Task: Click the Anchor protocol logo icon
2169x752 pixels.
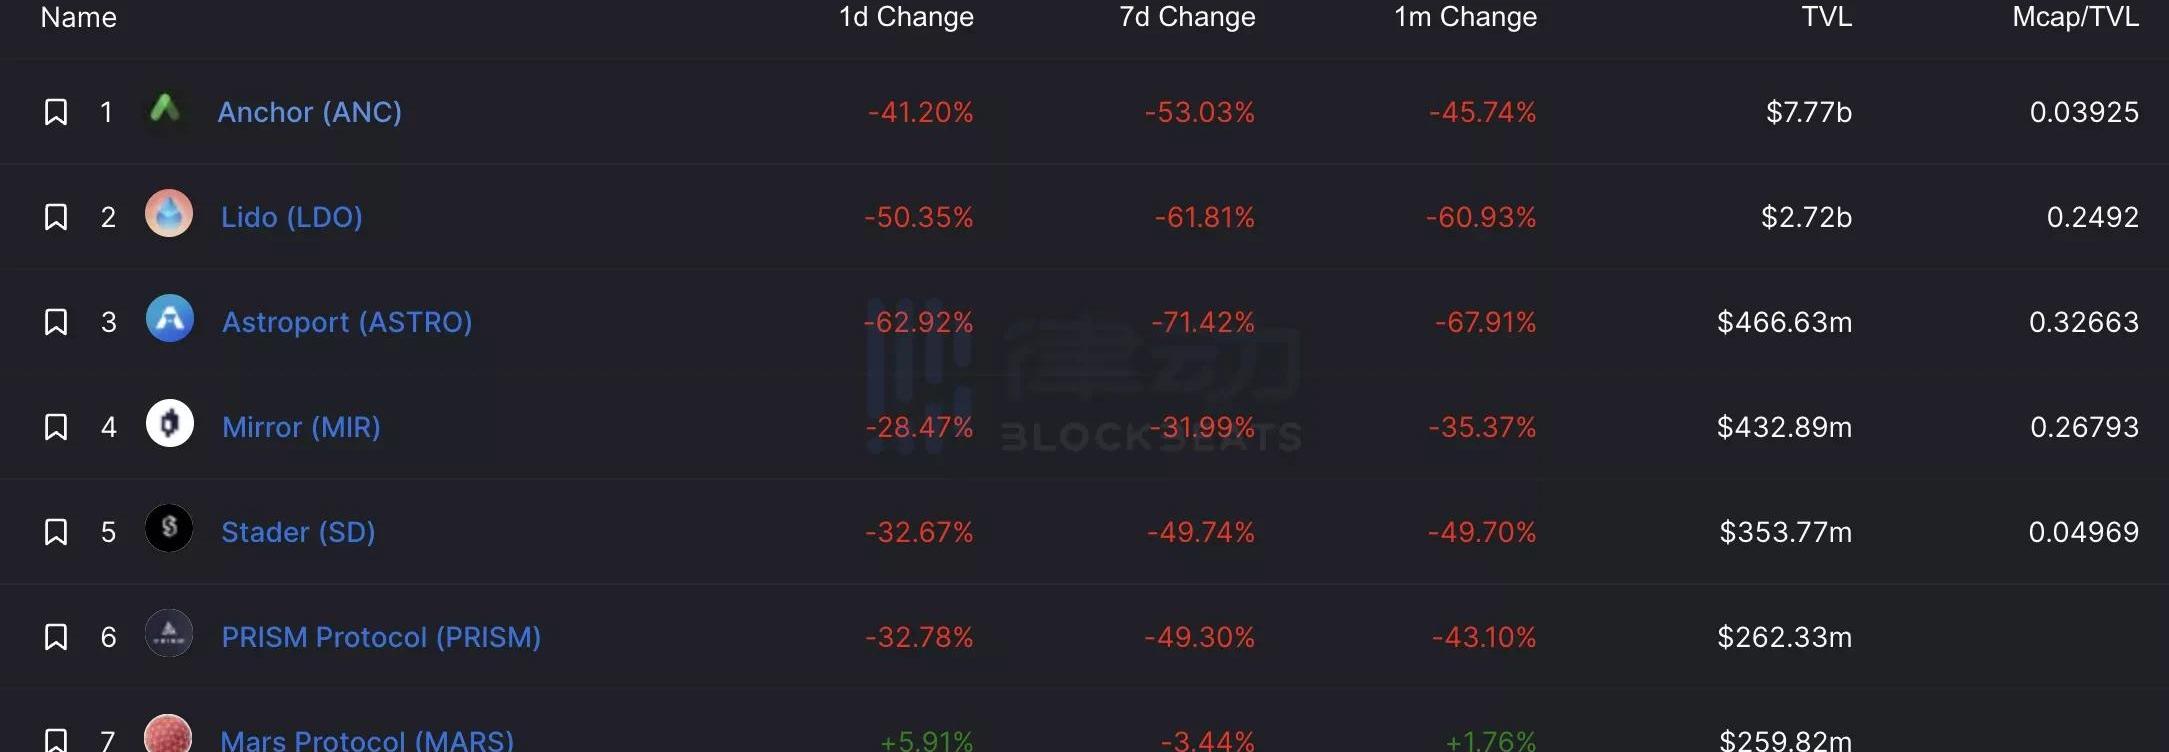Action: pos(166,109)
